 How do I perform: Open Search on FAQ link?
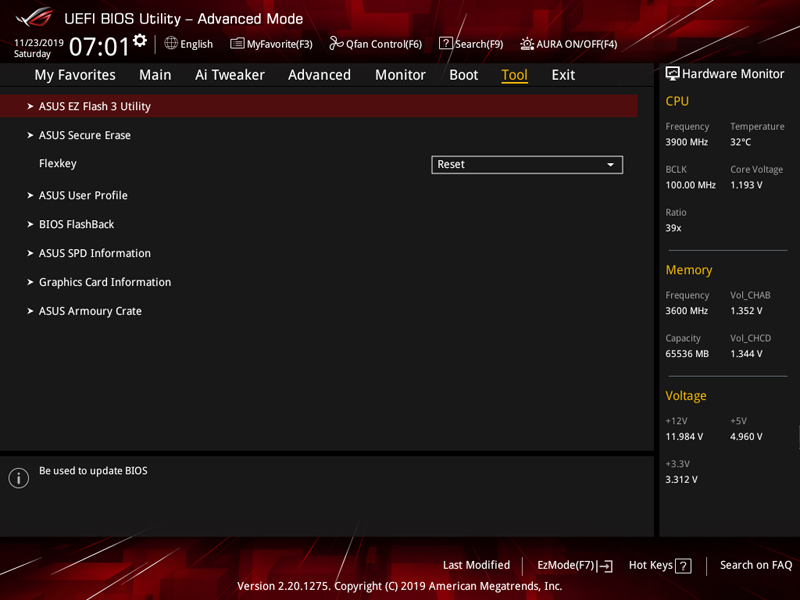(x=756, y=566)
